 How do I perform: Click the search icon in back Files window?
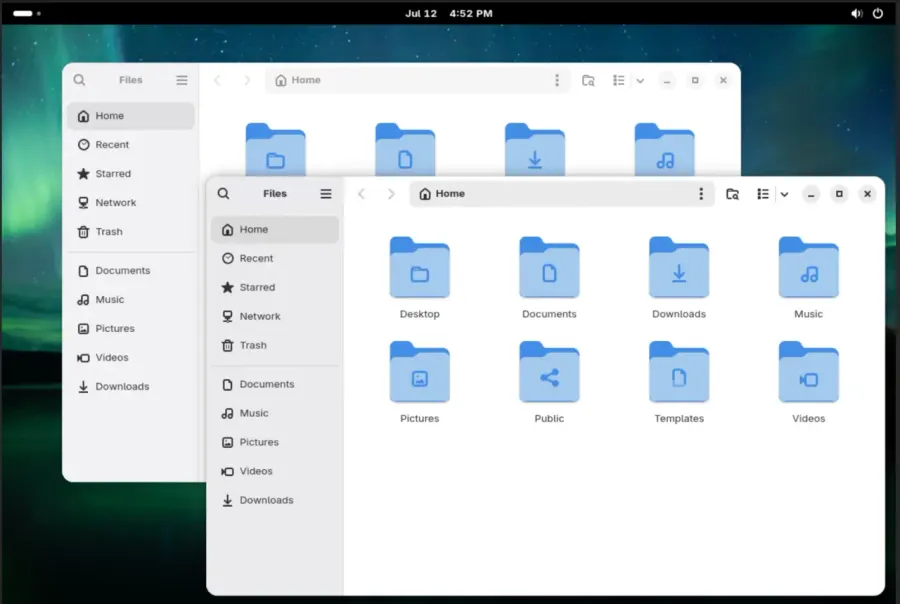pyautogui.click(x=79, y=80)
